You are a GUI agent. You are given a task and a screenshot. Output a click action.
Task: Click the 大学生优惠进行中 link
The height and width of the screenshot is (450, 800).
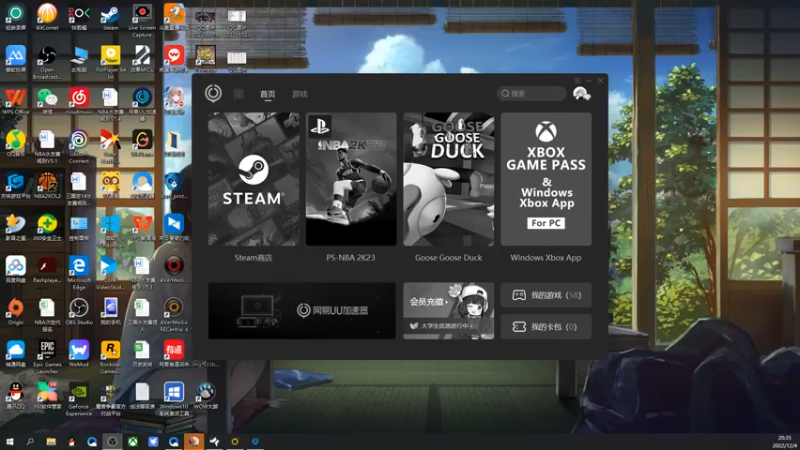(x=442, y=326)
